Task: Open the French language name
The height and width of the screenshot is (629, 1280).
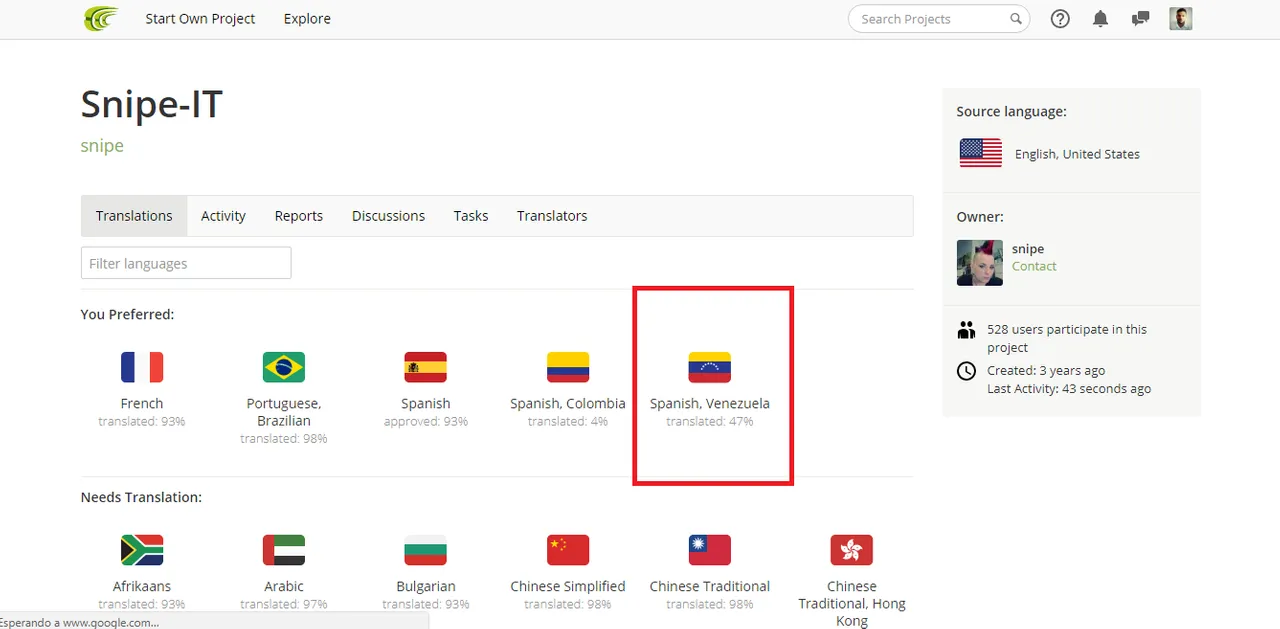Action: [x=142, y=404]
